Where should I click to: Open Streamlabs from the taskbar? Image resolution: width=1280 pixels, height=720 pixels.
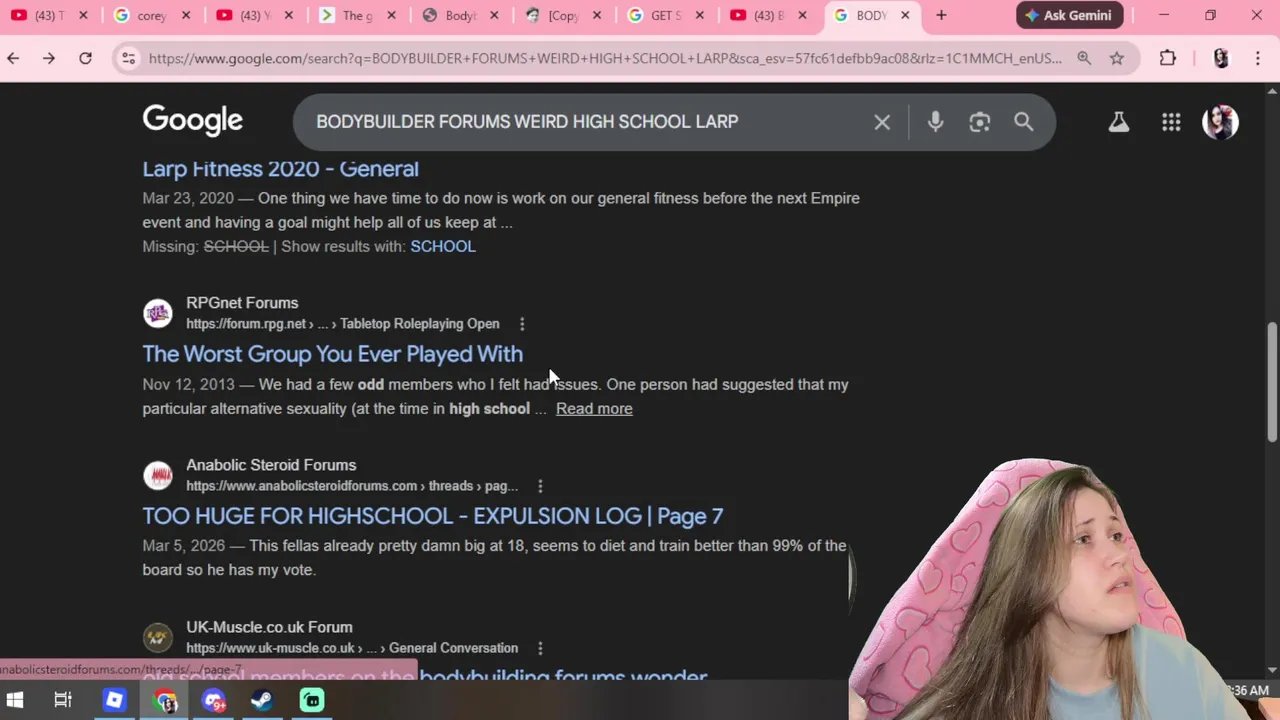(312, 700)
